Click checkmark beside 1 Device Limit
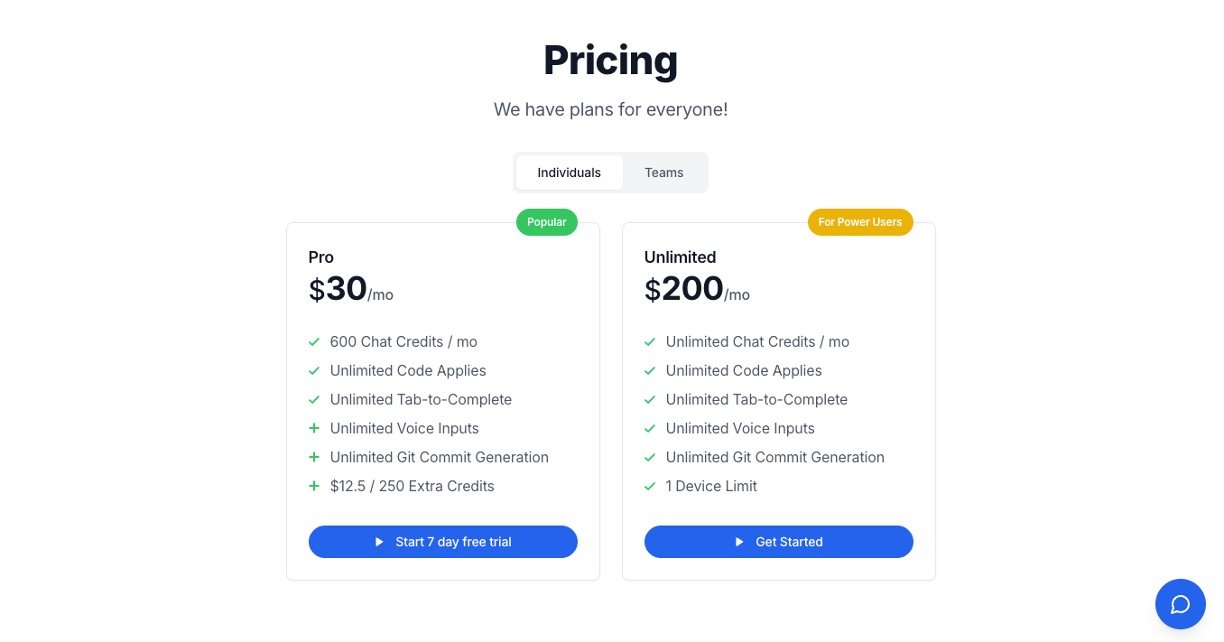The height and width of the screenshot is (642, 1224). click(x=650, y=486)
